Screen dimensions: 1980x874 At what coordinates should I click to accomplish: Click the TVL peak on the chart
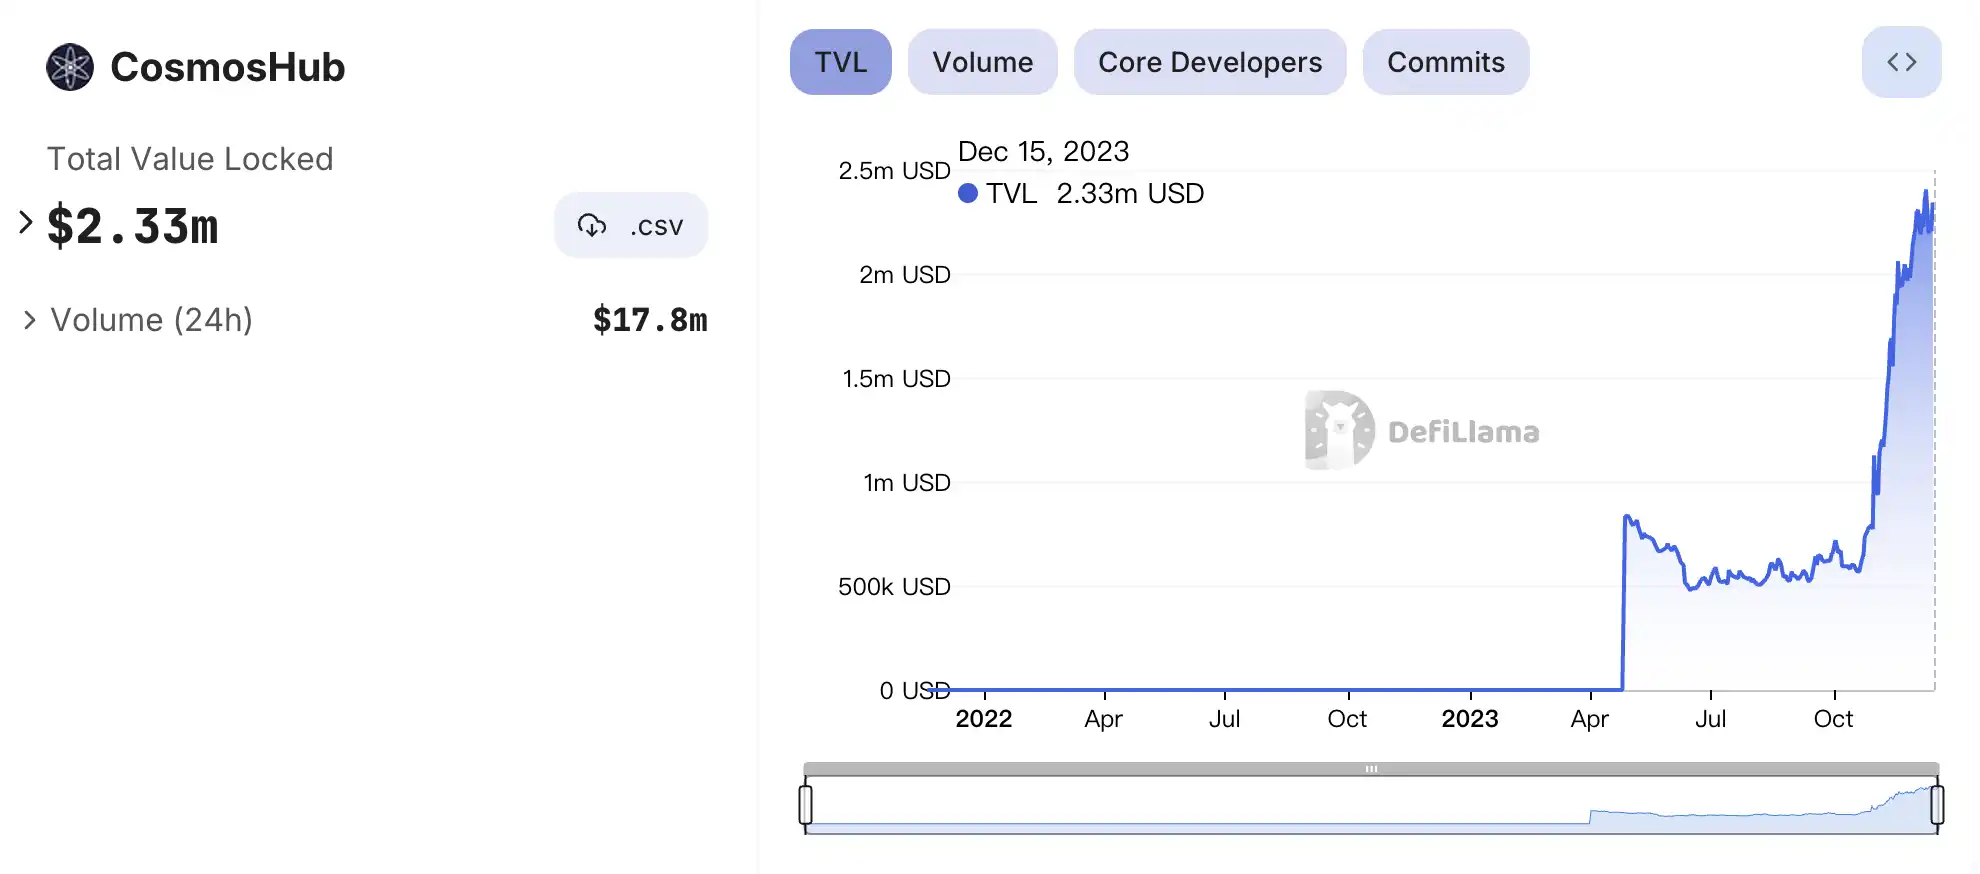1926,192
